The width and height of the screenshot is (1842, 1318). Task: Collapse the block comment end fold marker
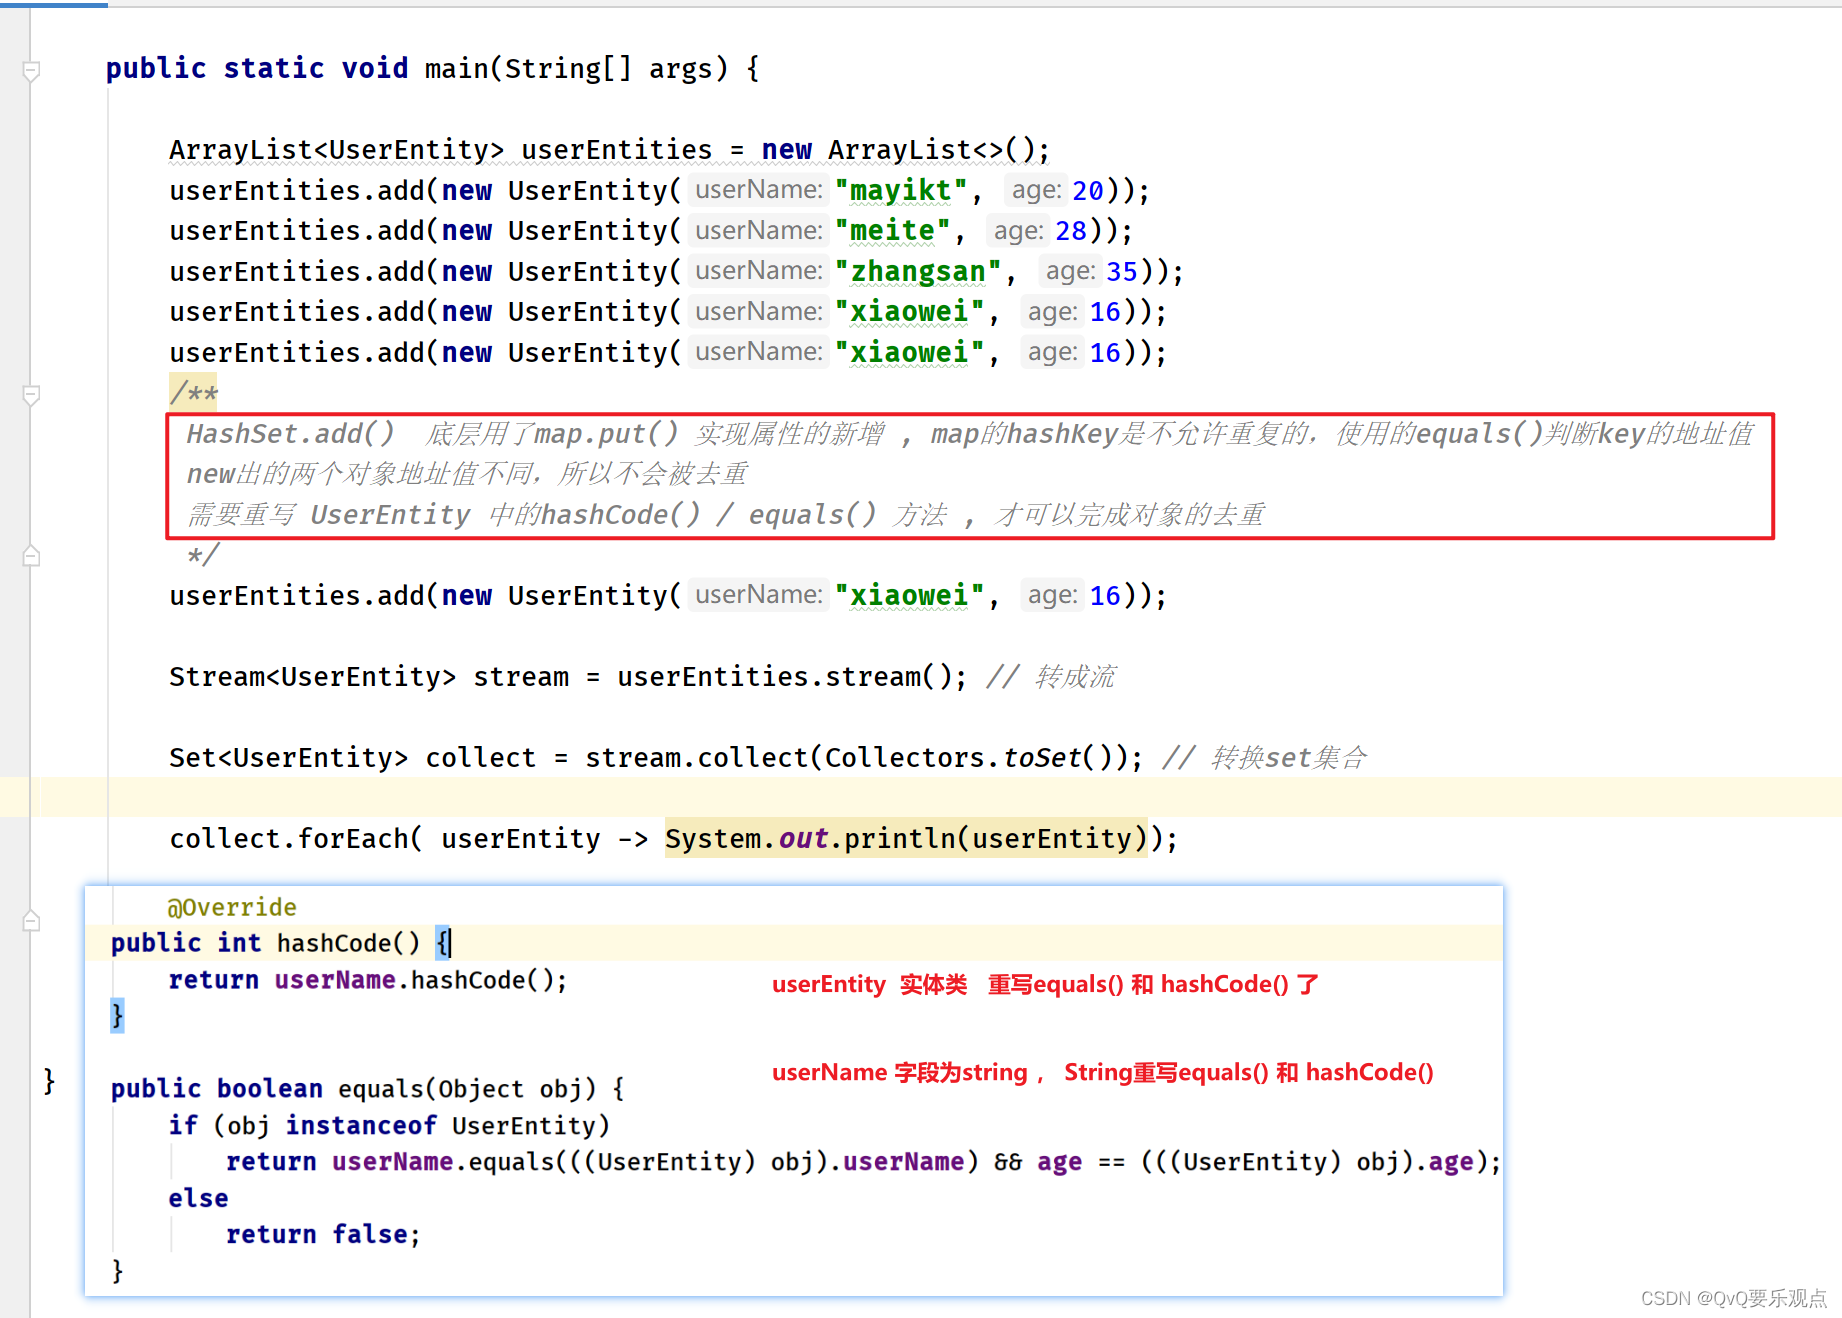pos(31,556)
